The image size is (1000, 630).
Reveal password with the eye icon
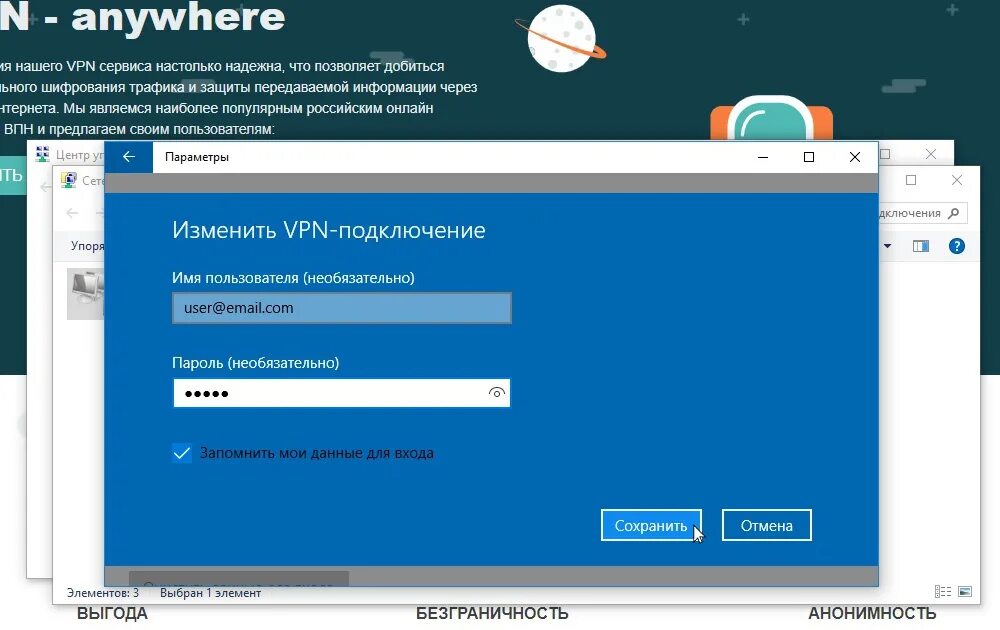tap(496, 393)
